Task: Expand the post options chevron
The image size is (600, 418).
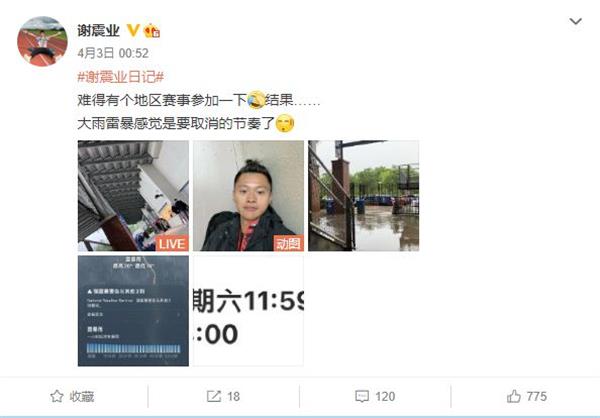Action: pyautogui.click(x=576, y=21)
